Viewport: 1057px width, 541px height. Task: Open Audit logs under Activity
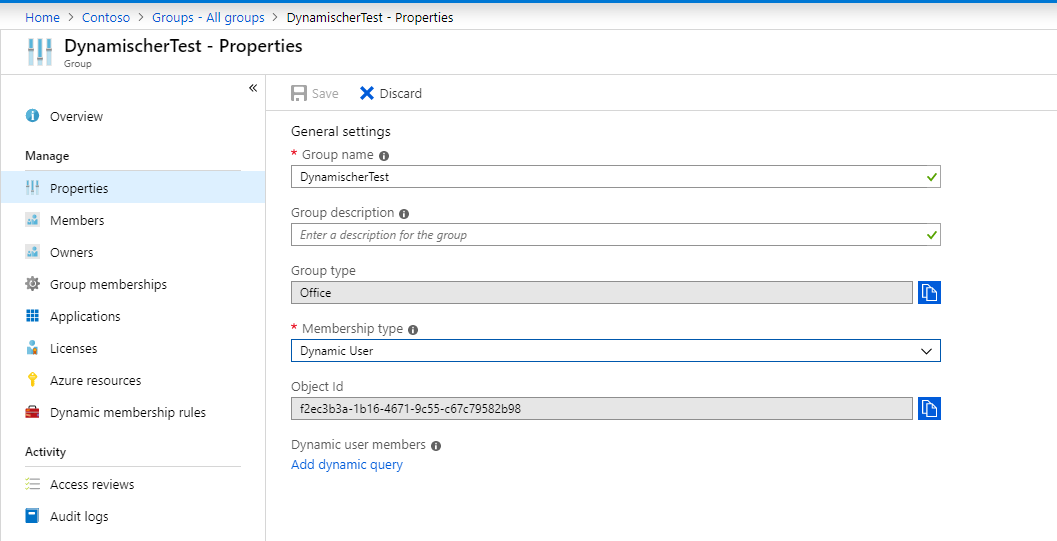[79, 516]
